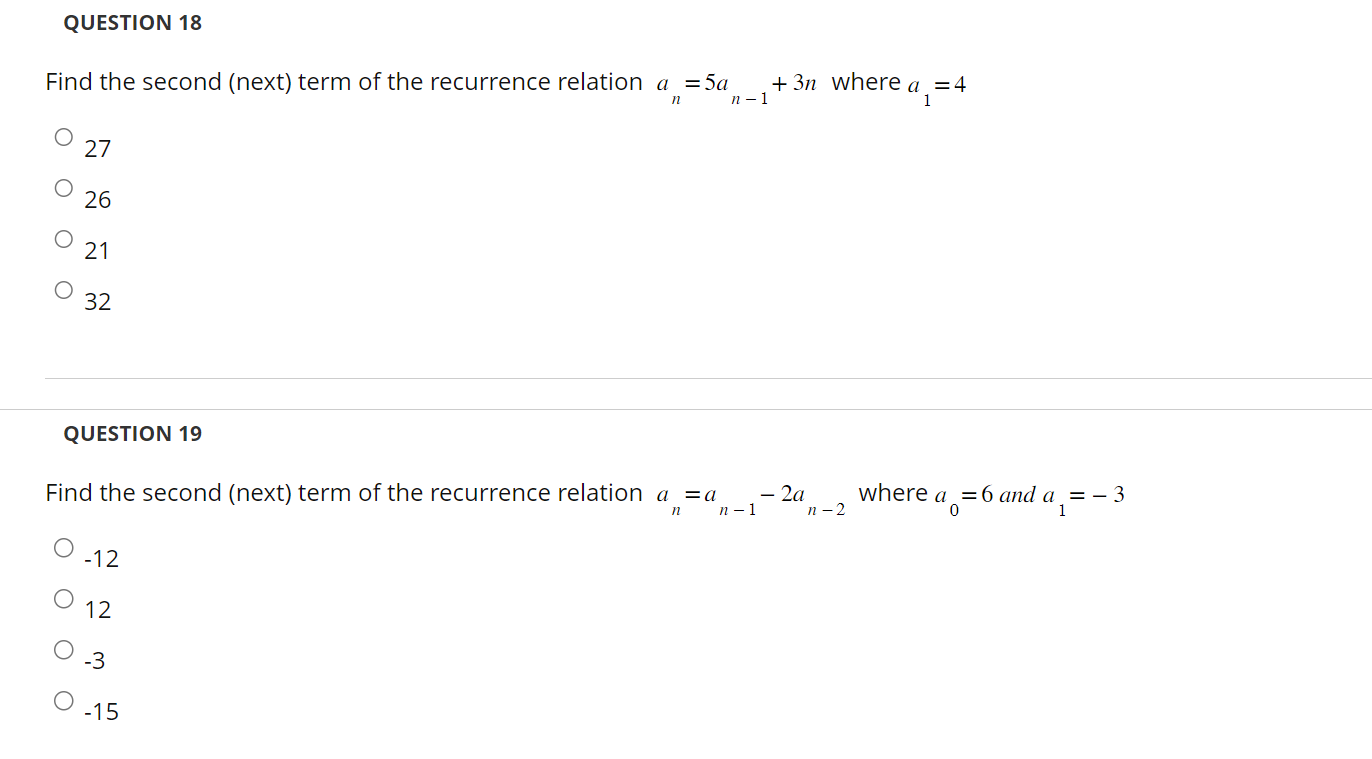Viewport: 1372px width, 759px height.
Task: Select the radio button for answer 27
Action: tap(63, 136)
